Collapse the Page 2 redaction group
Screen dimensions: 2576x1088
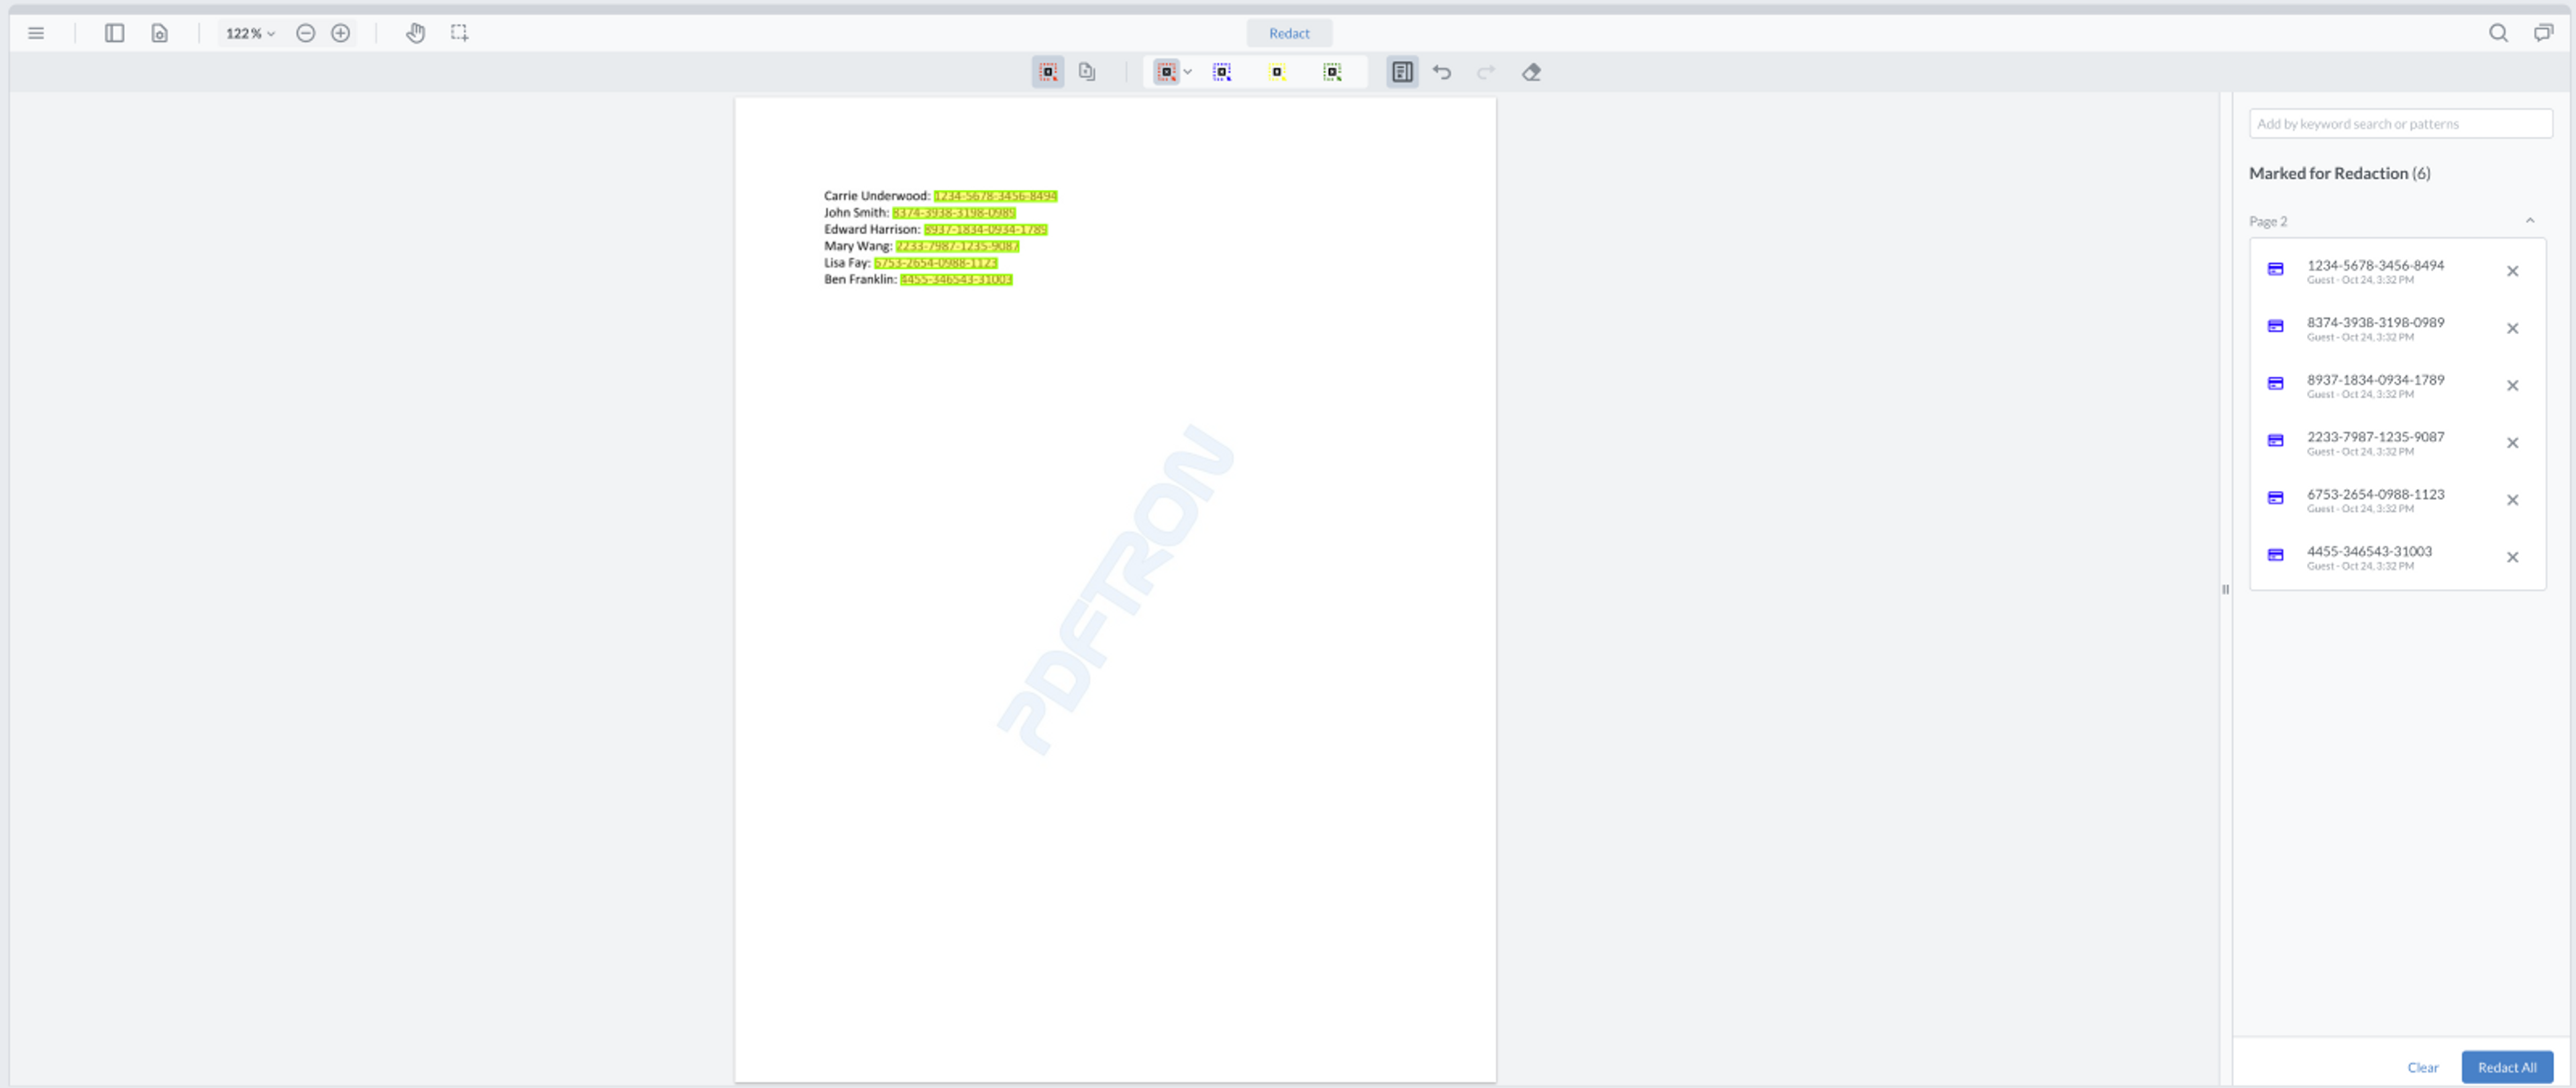pyautogui.click(x=2529, y=221)
